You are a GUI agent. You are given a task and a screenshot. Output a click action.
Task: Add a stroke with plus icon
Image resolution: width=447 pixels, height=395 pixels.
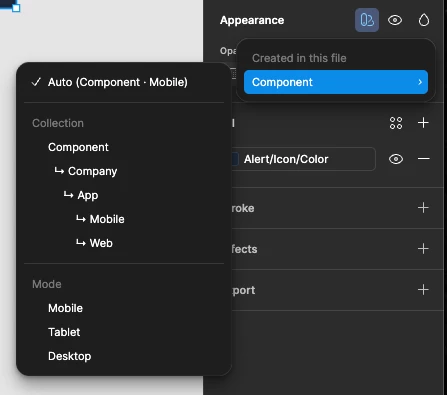coord(423,208)
